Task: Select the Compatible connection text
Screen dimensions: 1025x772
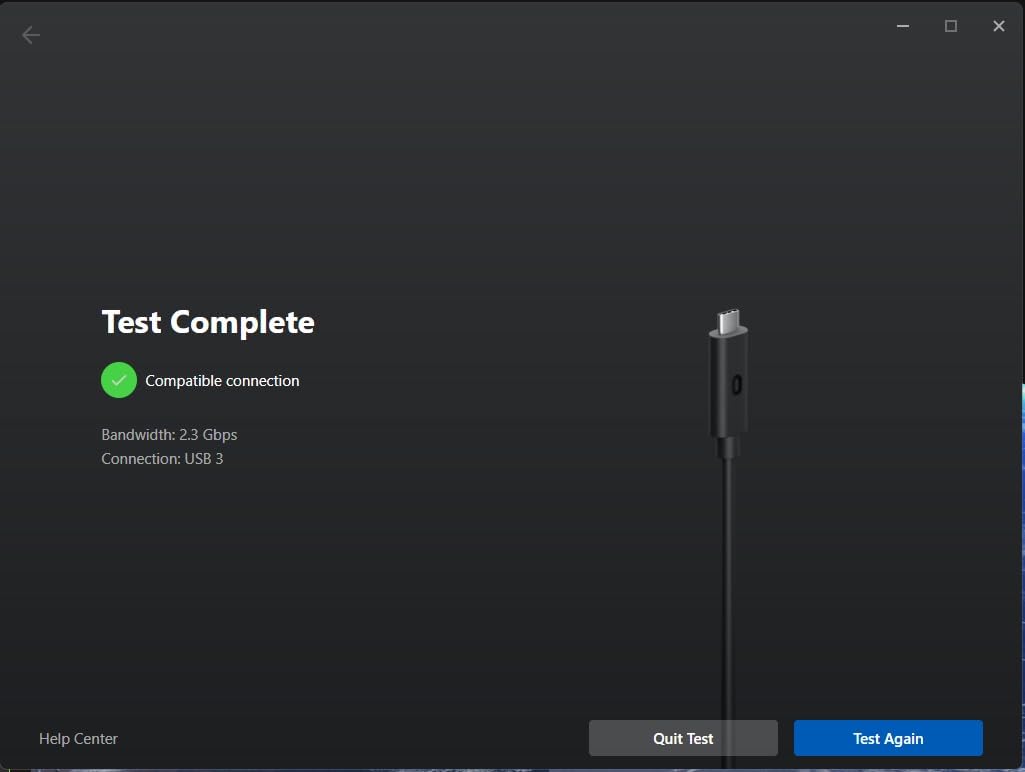Action: click(222, 381)
